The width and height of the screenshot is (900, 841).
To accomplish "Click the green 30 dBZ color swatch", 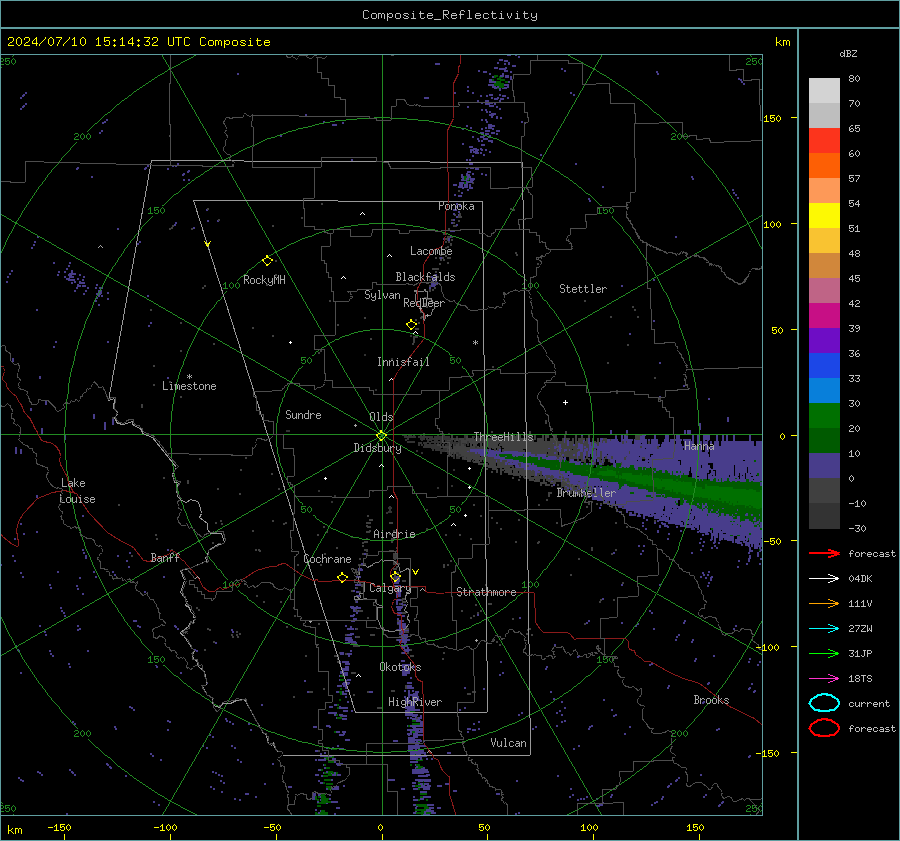I will [824, 415].
